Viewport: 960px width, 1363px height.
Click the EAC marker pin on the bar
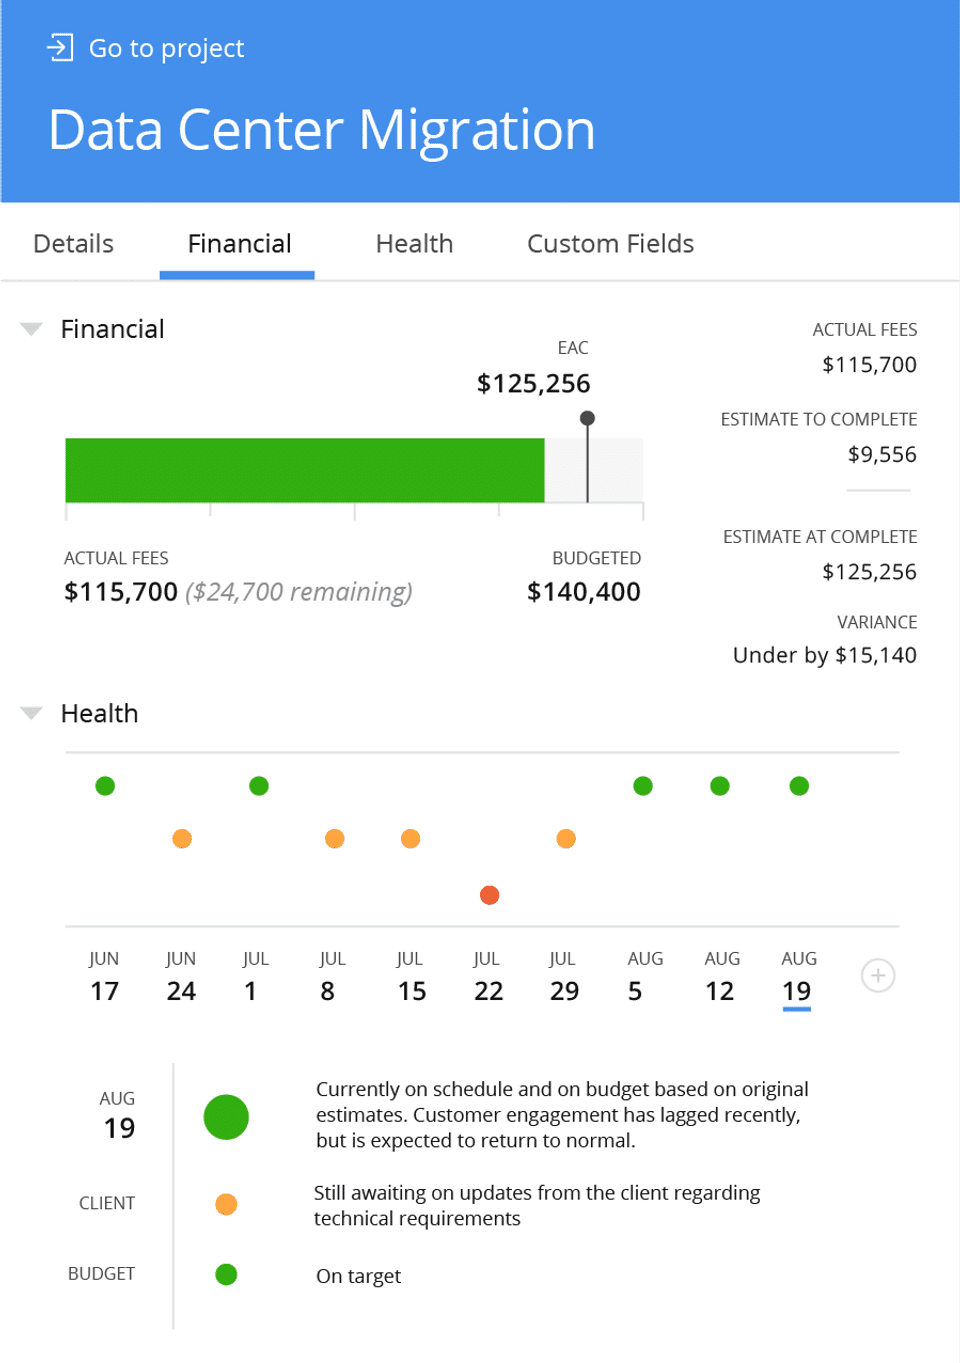pyautogui.click(x=587, y=418)
